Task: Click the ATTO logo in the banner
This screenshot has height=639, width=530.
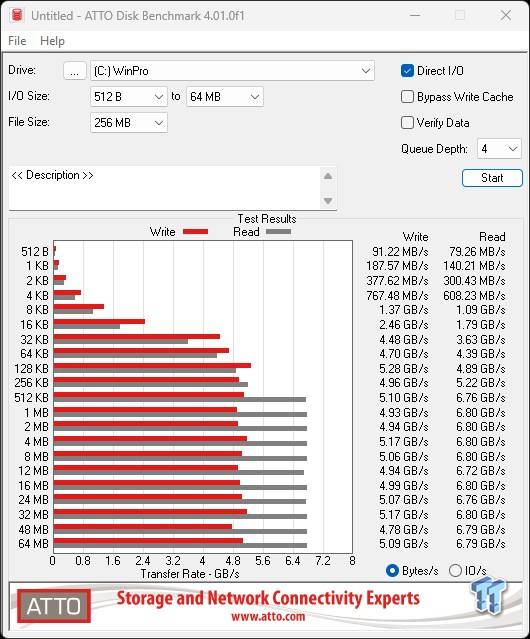Action: click(54, 606)
